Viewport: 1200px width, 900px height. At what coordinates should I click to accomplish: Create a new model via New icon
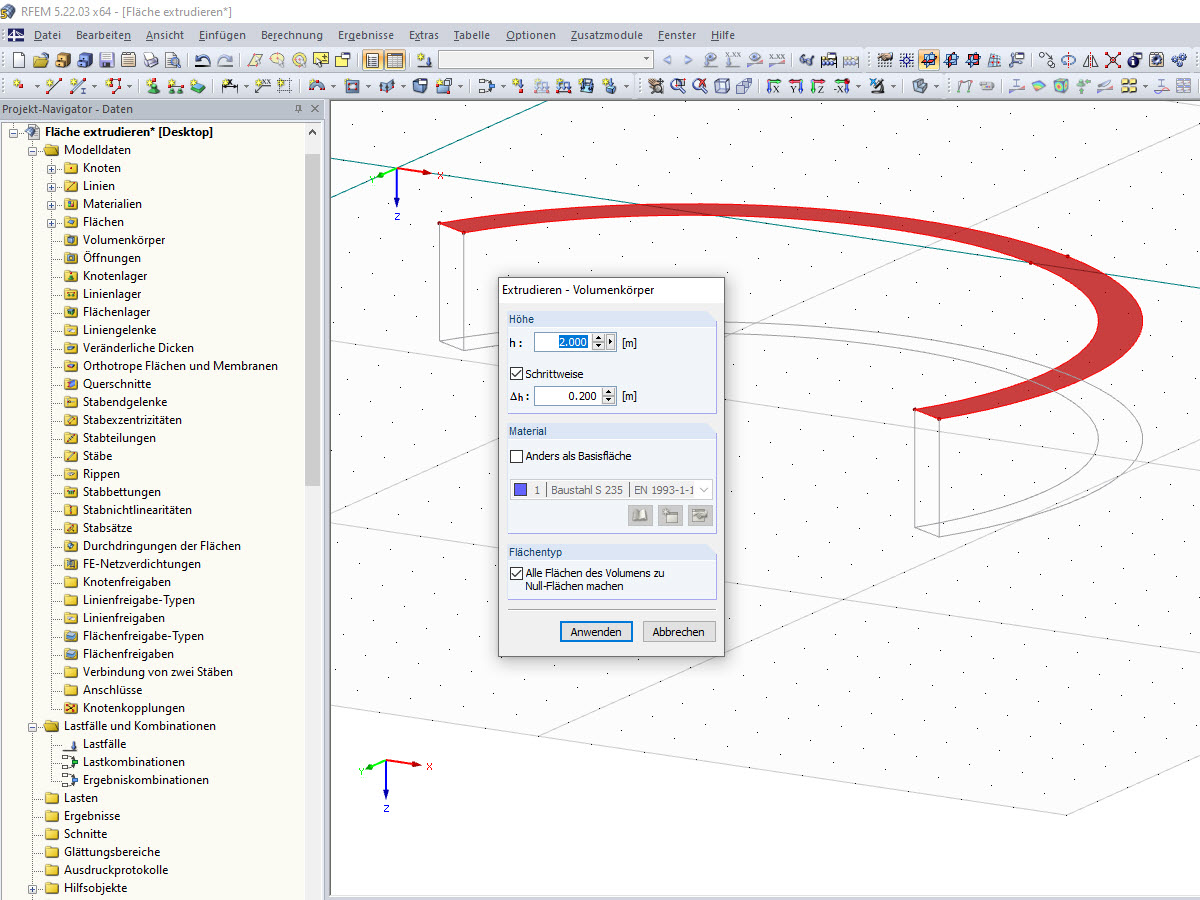[18, 60]
